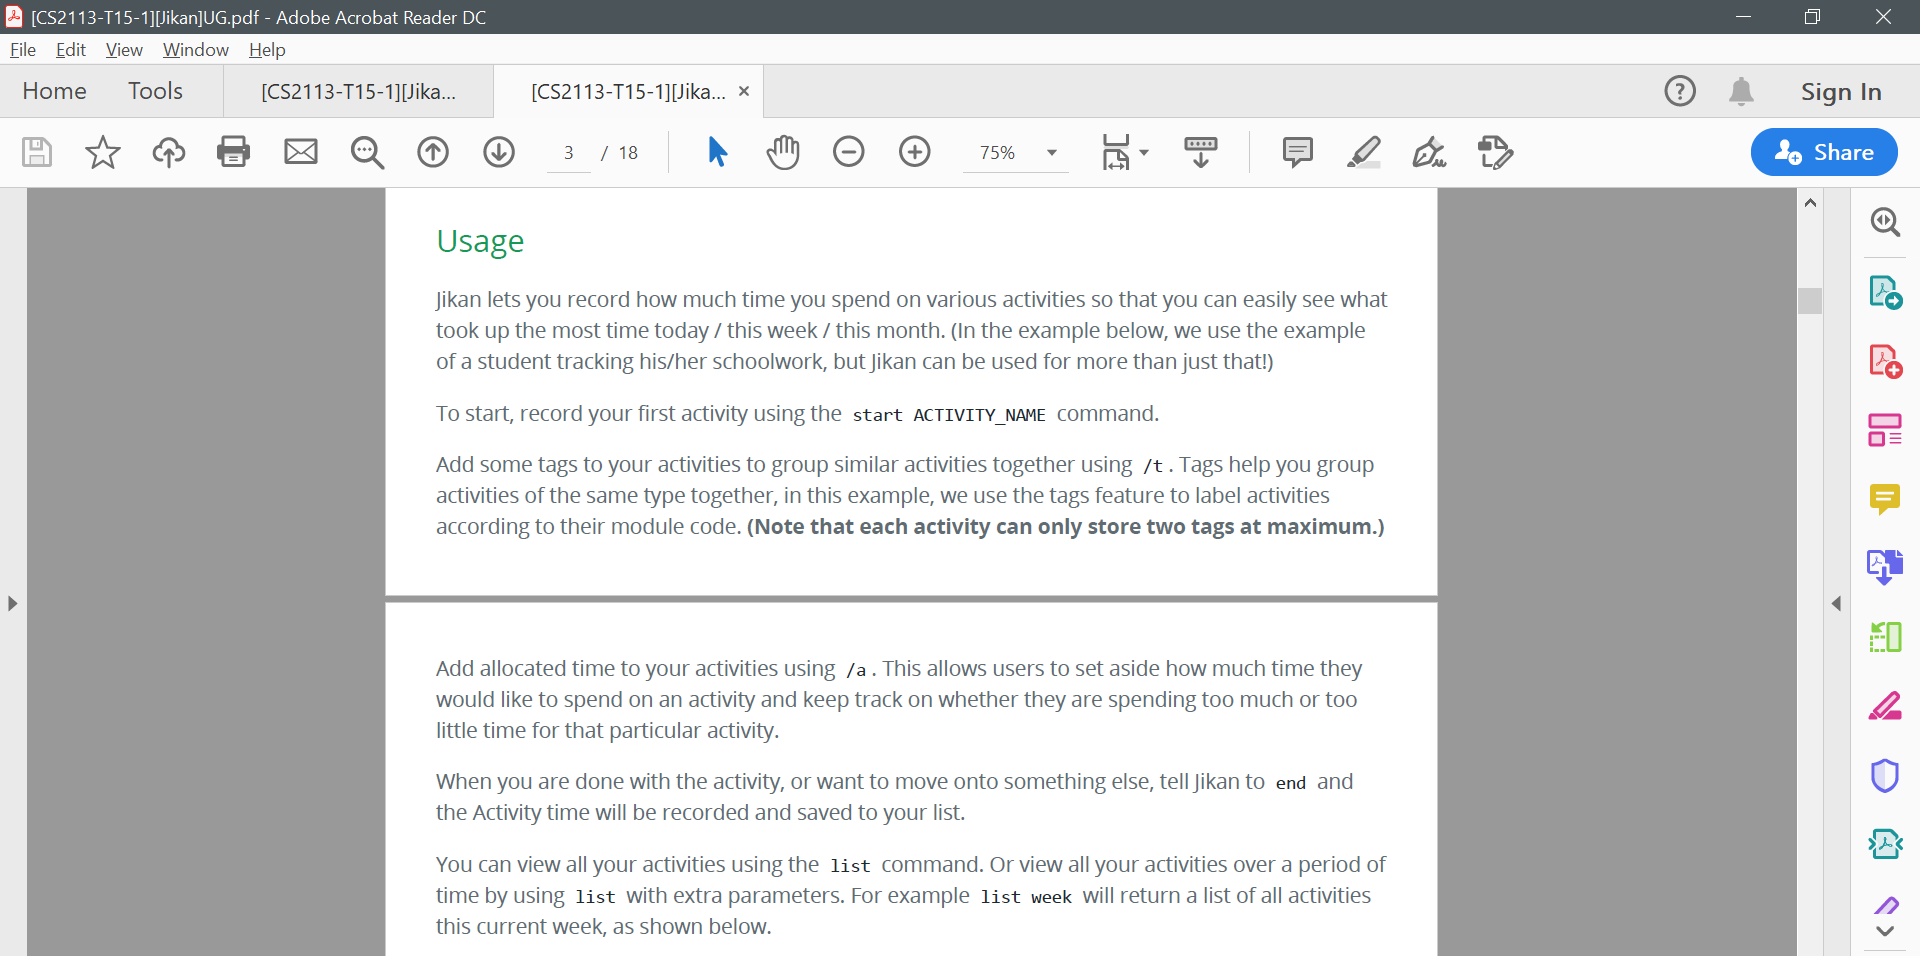Open the Sign document pen icon

click(x=1430, y=152)
